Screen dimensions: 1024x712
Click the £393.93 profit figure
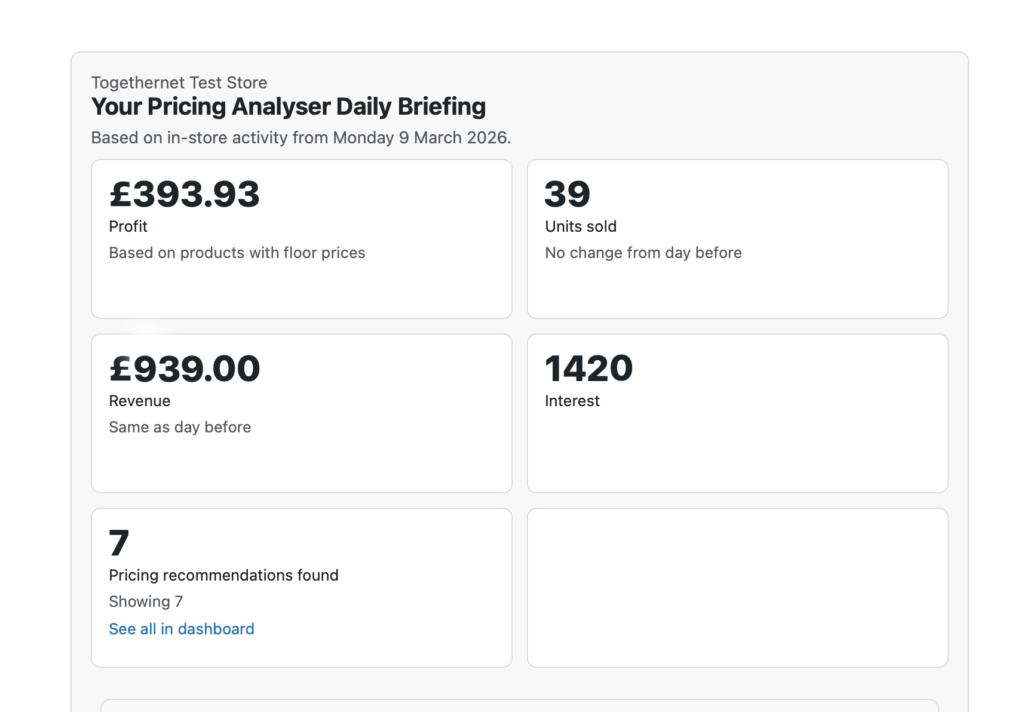(184, 194)
